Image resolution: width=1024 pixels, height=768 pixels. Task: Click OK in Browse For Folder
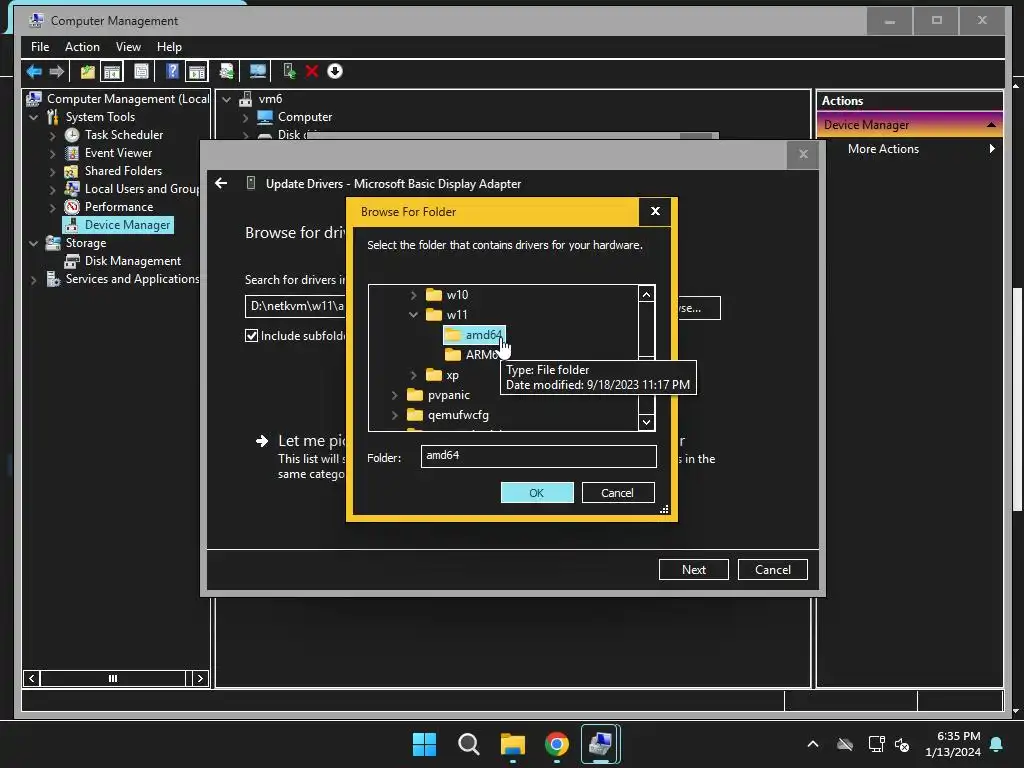click(537, 493)
